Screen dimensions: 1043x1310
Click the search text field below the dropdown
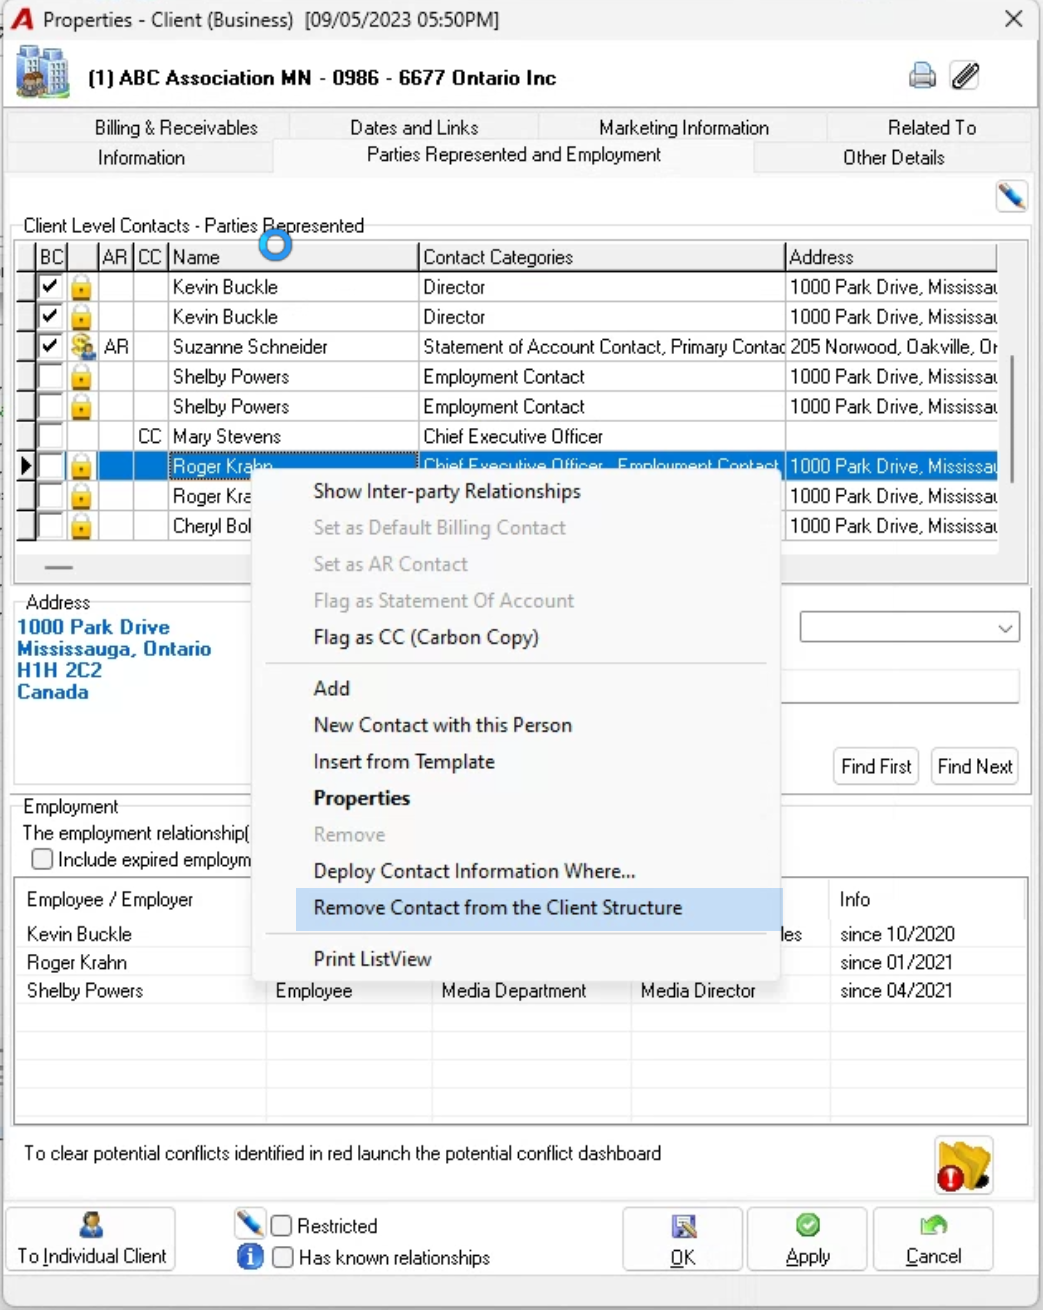click(x=900, y=686)
